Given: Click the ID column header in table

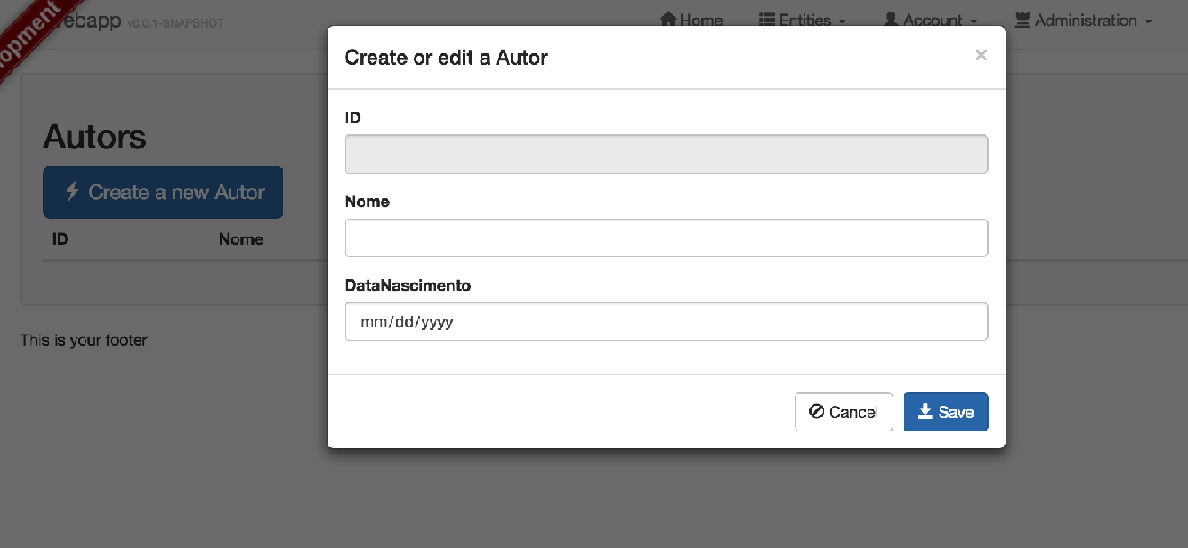Looking at the screenshot, I should click(x=60, y=240).
